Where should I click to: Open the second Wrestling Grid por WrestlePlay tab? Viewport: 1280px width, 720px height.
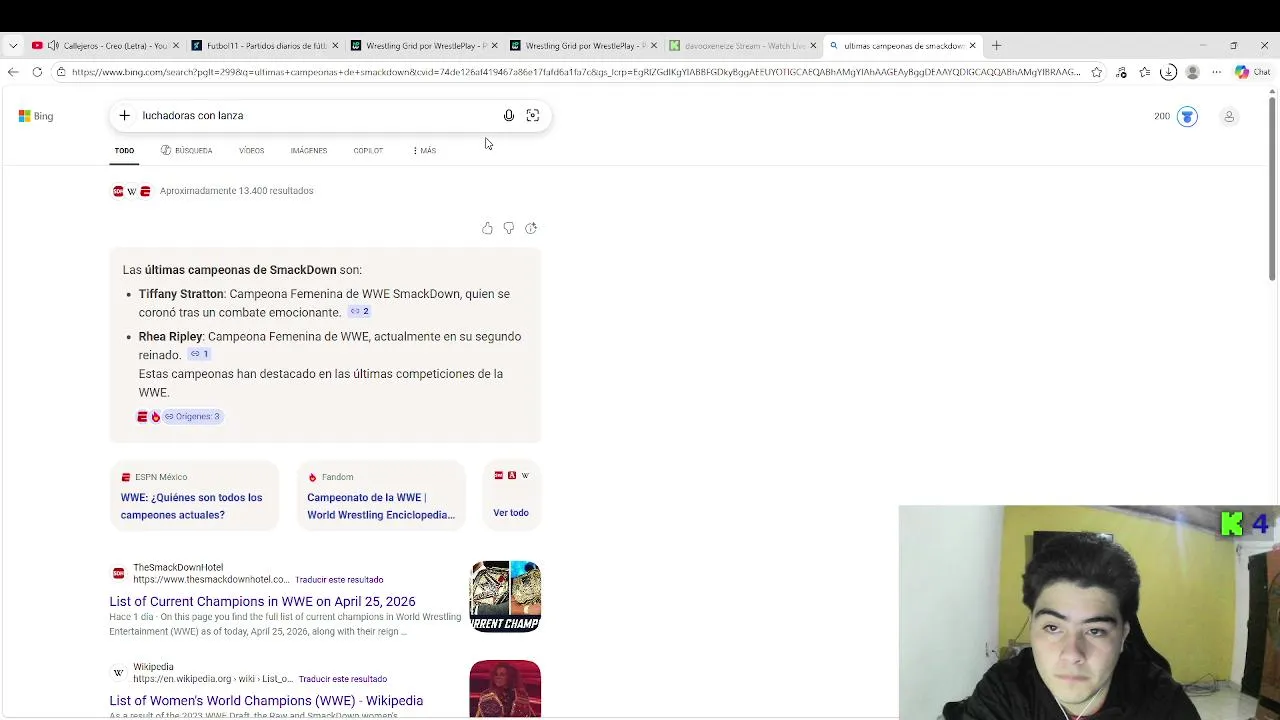[x=584, y=45]
